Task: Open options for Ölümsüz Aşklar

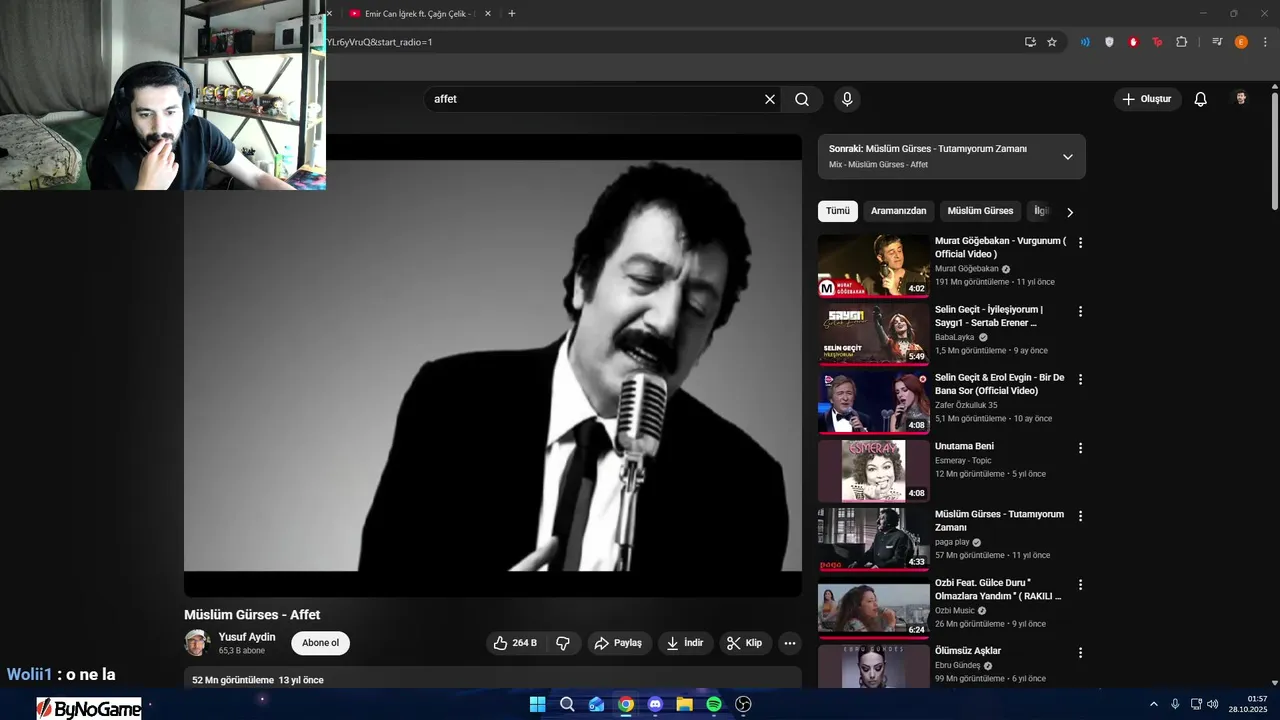Action: point(1080,653)
